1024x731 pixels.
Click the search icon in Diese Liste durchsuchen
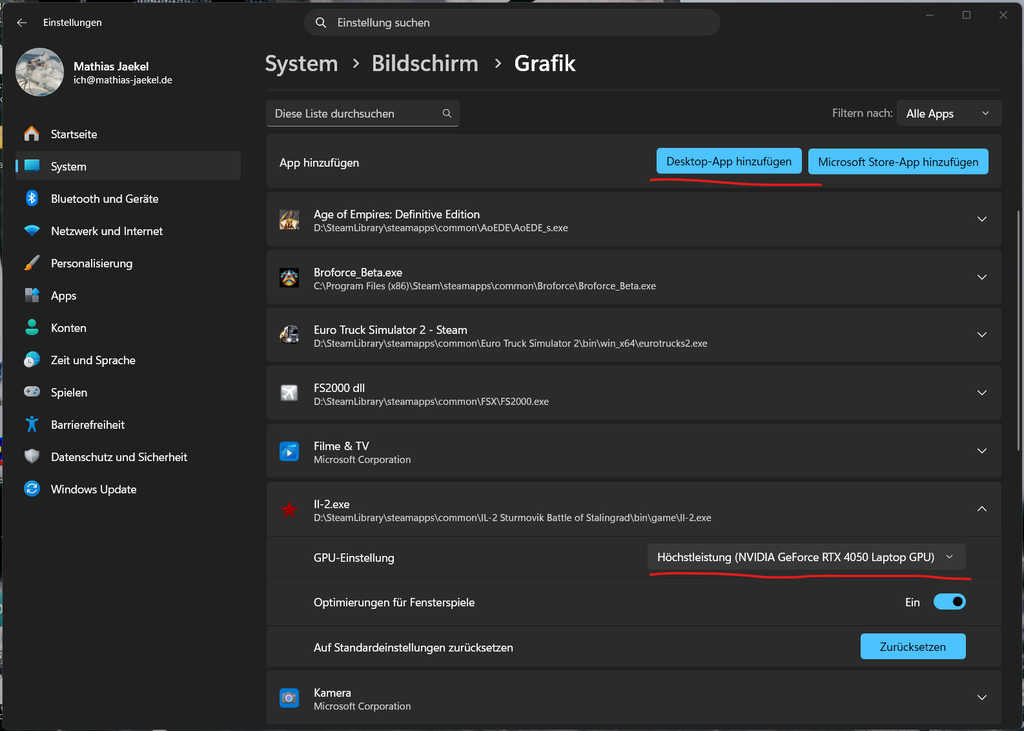pyautogui.click(x=447, y=113)
